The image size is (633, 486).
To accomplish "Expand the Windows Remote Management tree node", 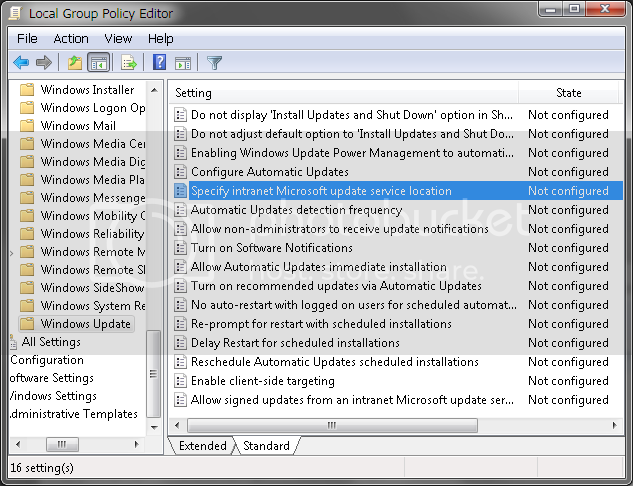I will coord(12,252).
